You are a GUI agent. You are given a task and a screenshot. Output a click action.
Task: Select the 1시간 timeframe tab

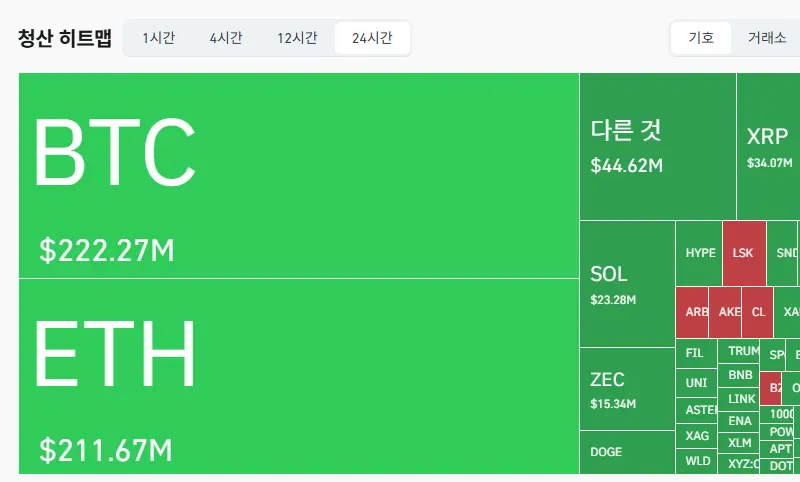pyautogui.click(x=159, y=38)
